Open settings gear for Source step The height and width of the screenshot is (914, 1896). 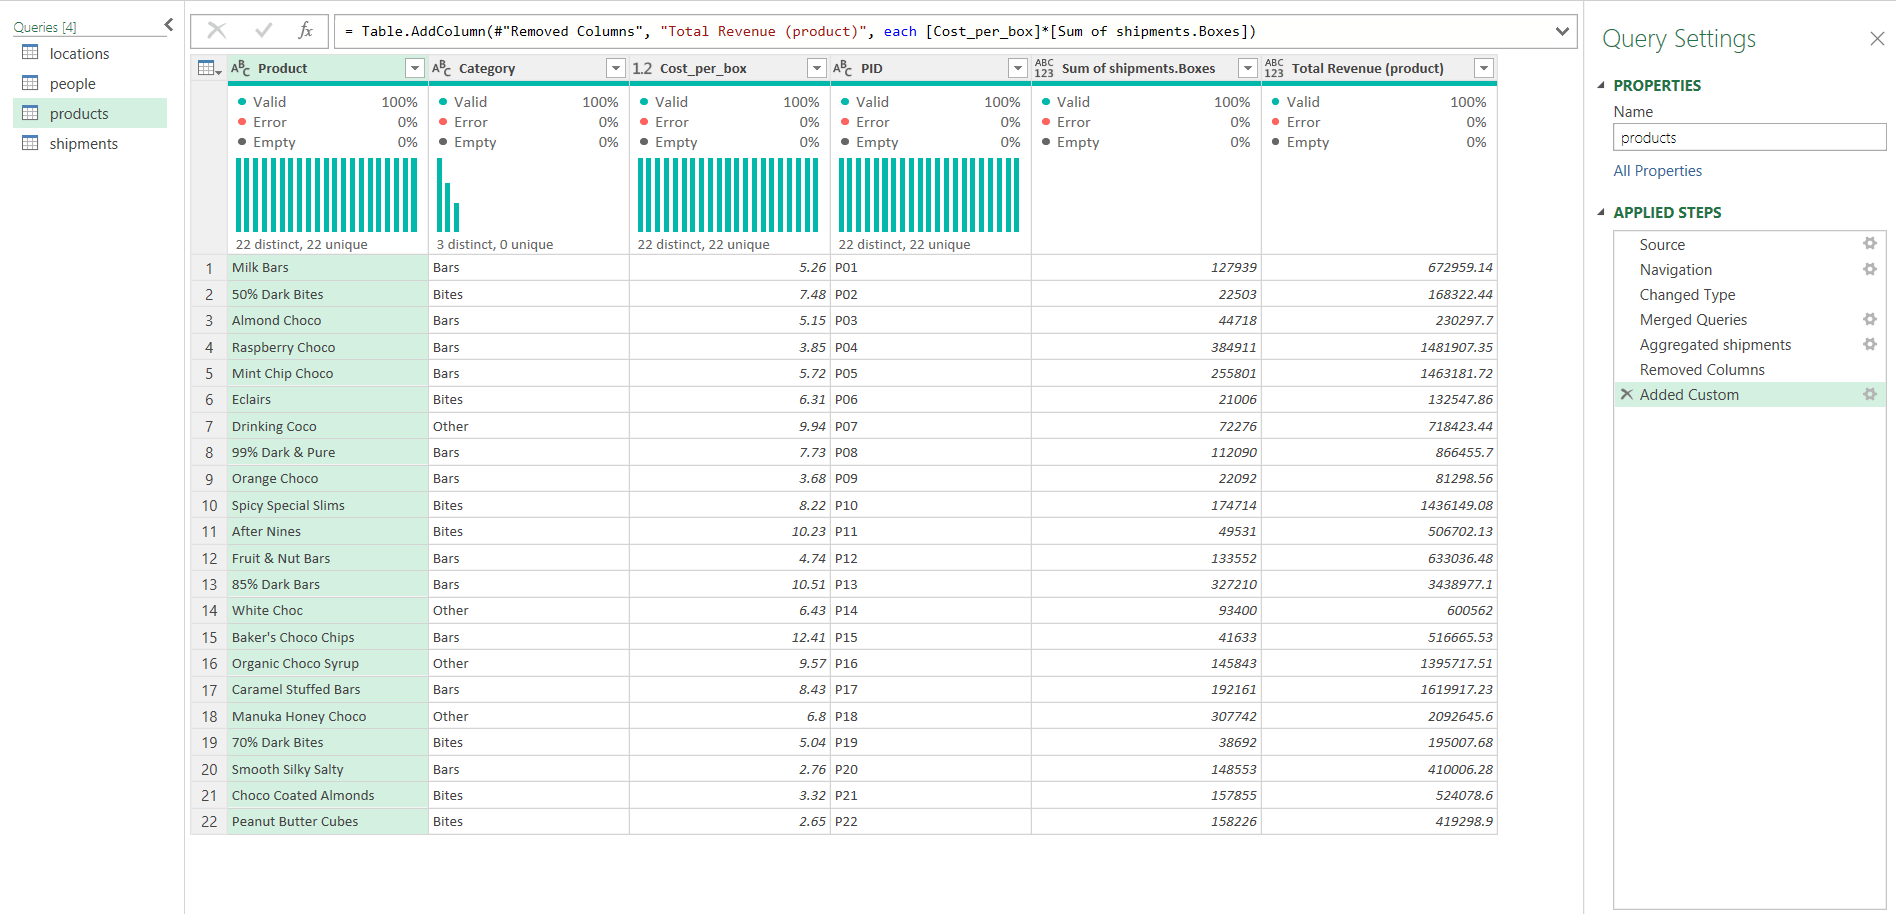click(x=1869, y=244)
